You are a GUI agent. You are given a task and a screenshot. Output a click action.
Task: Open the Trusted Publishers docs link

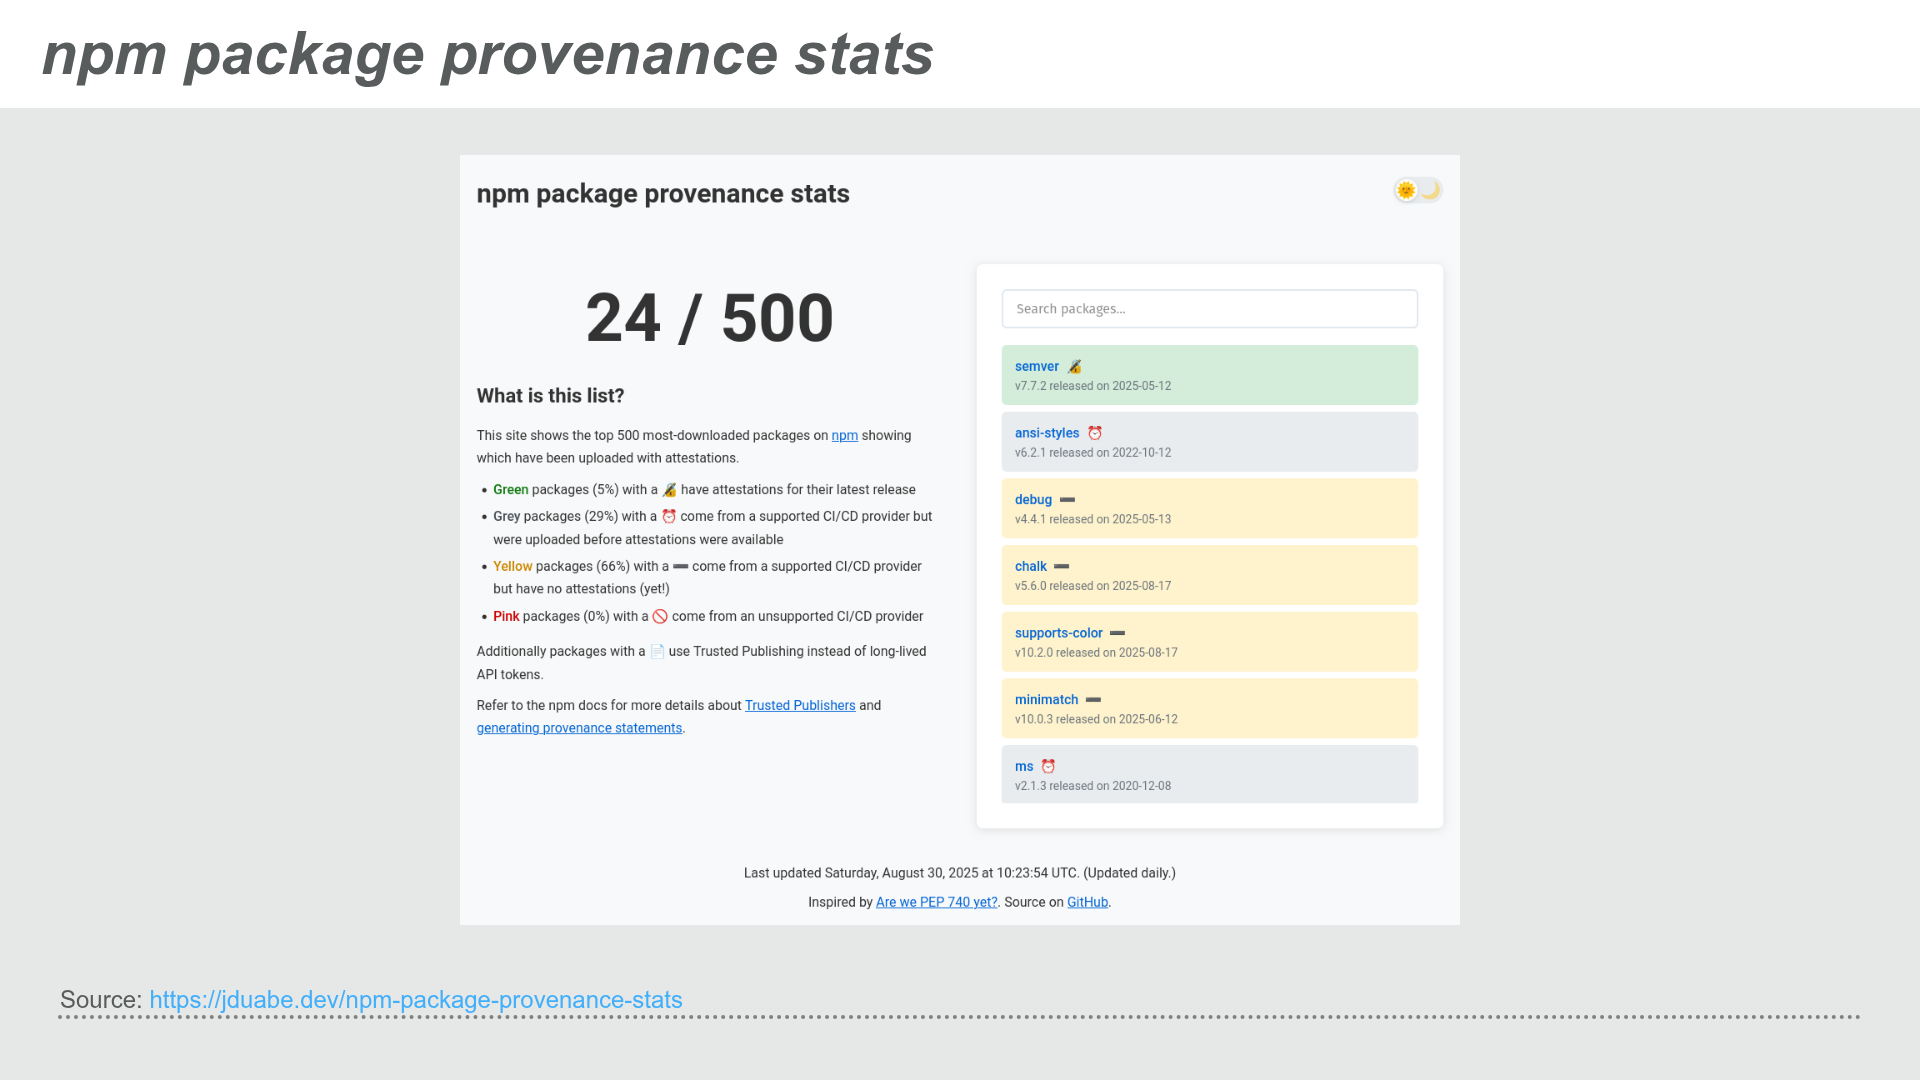tap(800, 706)
